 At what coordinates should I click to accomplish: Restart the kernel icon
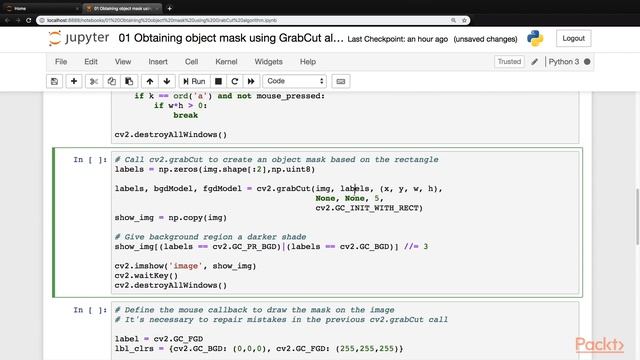pyautogui.click(x=235, y=81)
